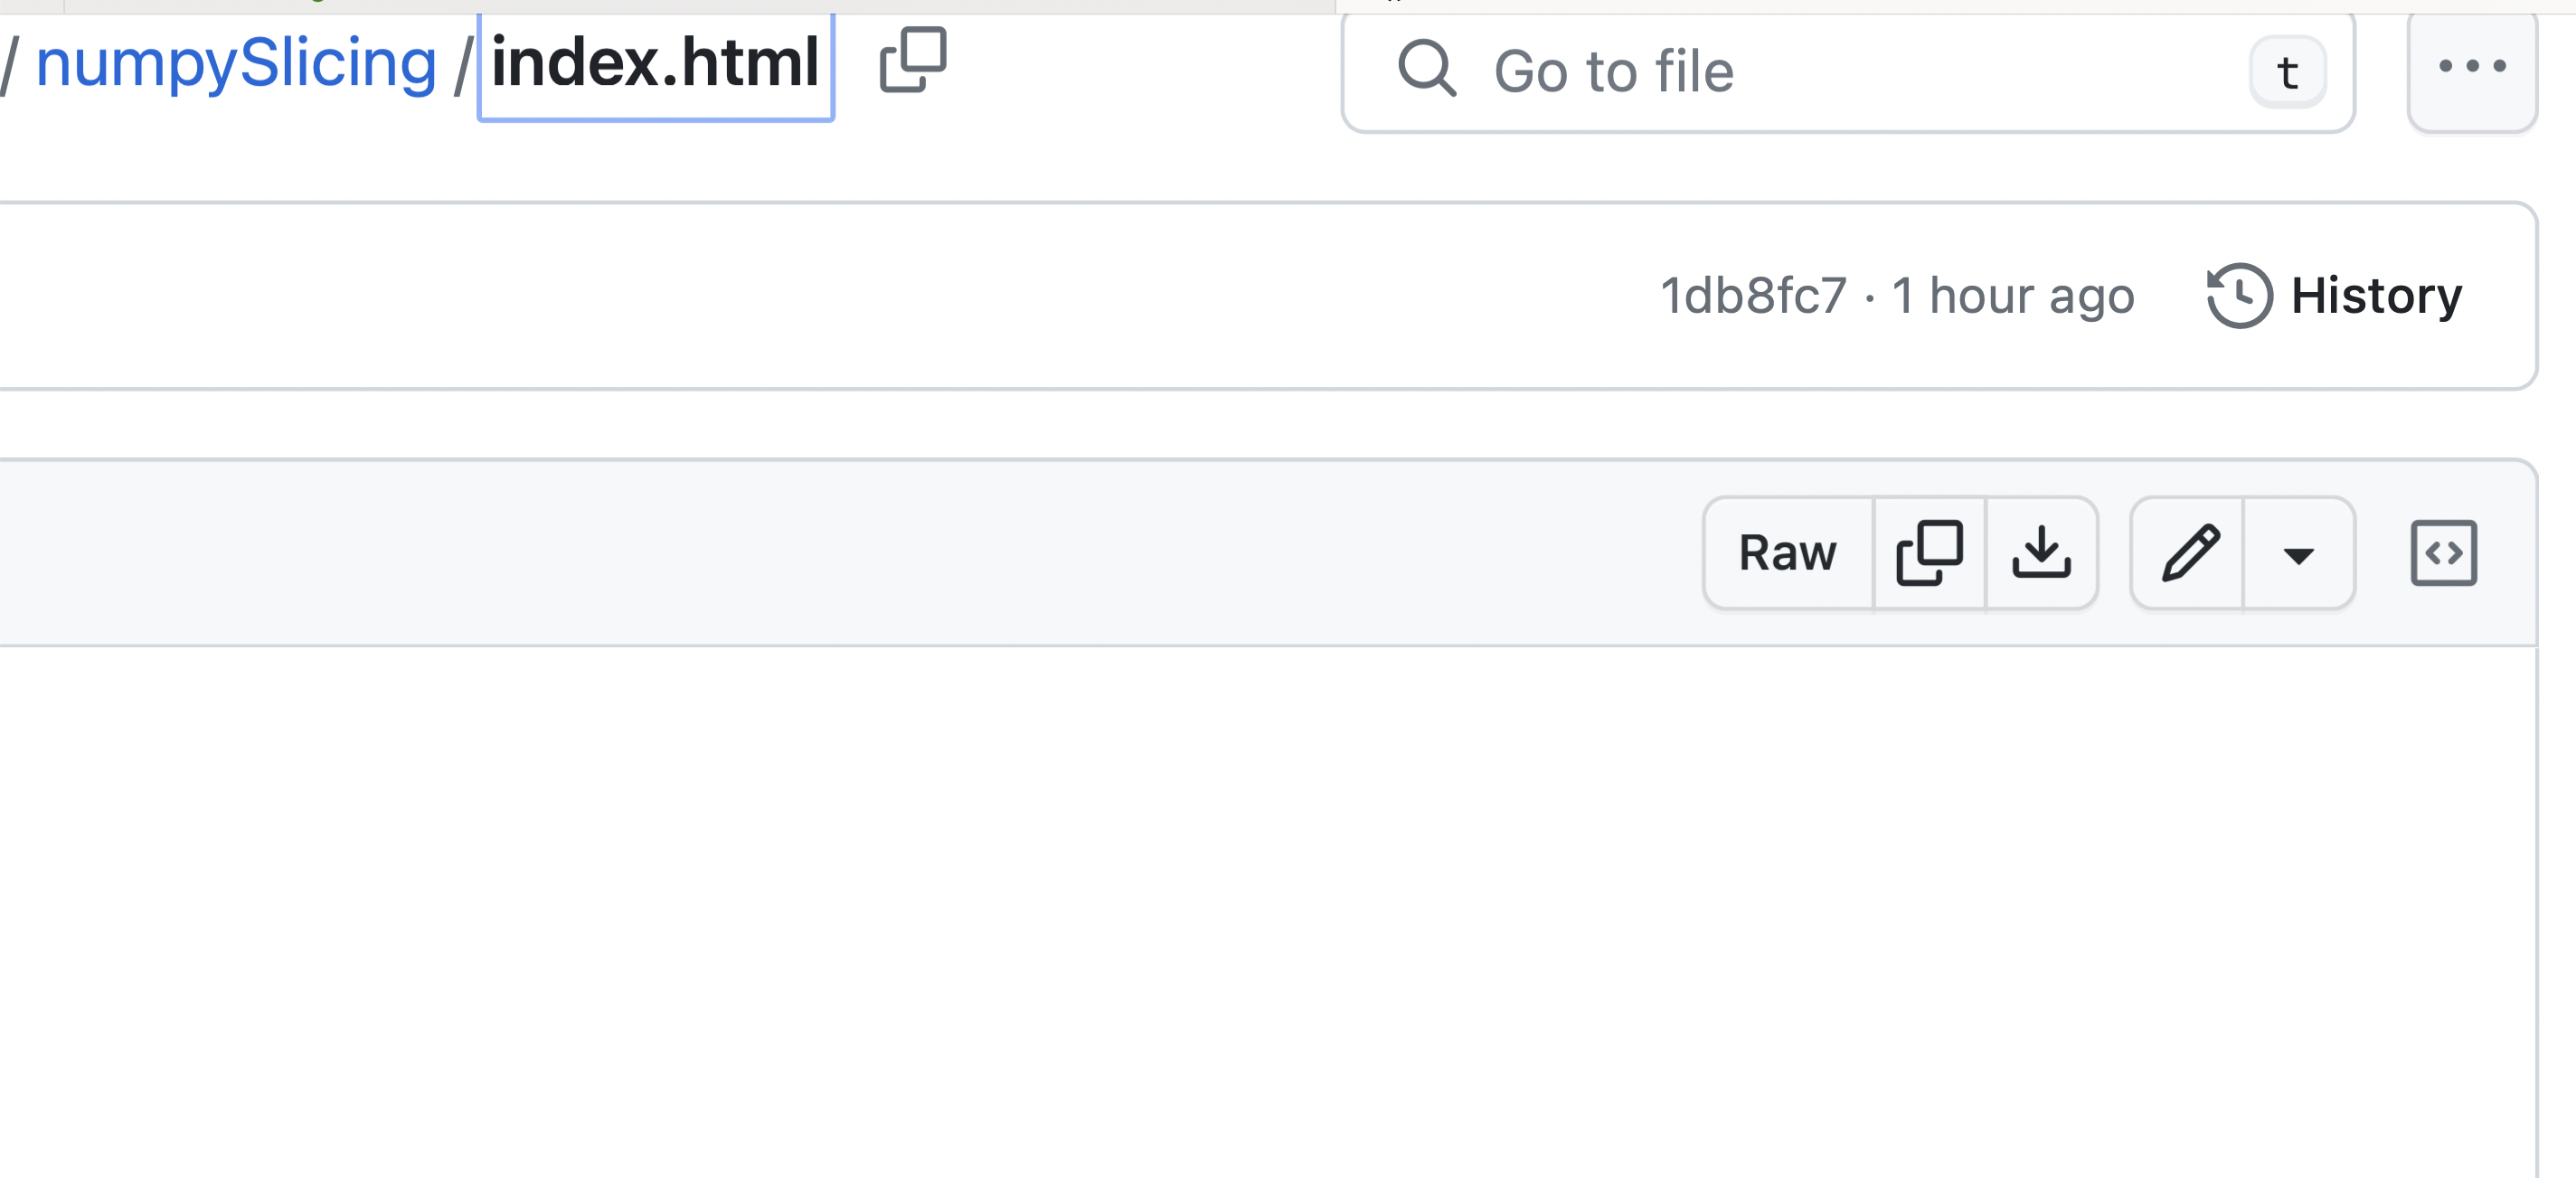
Task: Click the magnifier icon in Go to file
Action: click(x=1427, y=69)
